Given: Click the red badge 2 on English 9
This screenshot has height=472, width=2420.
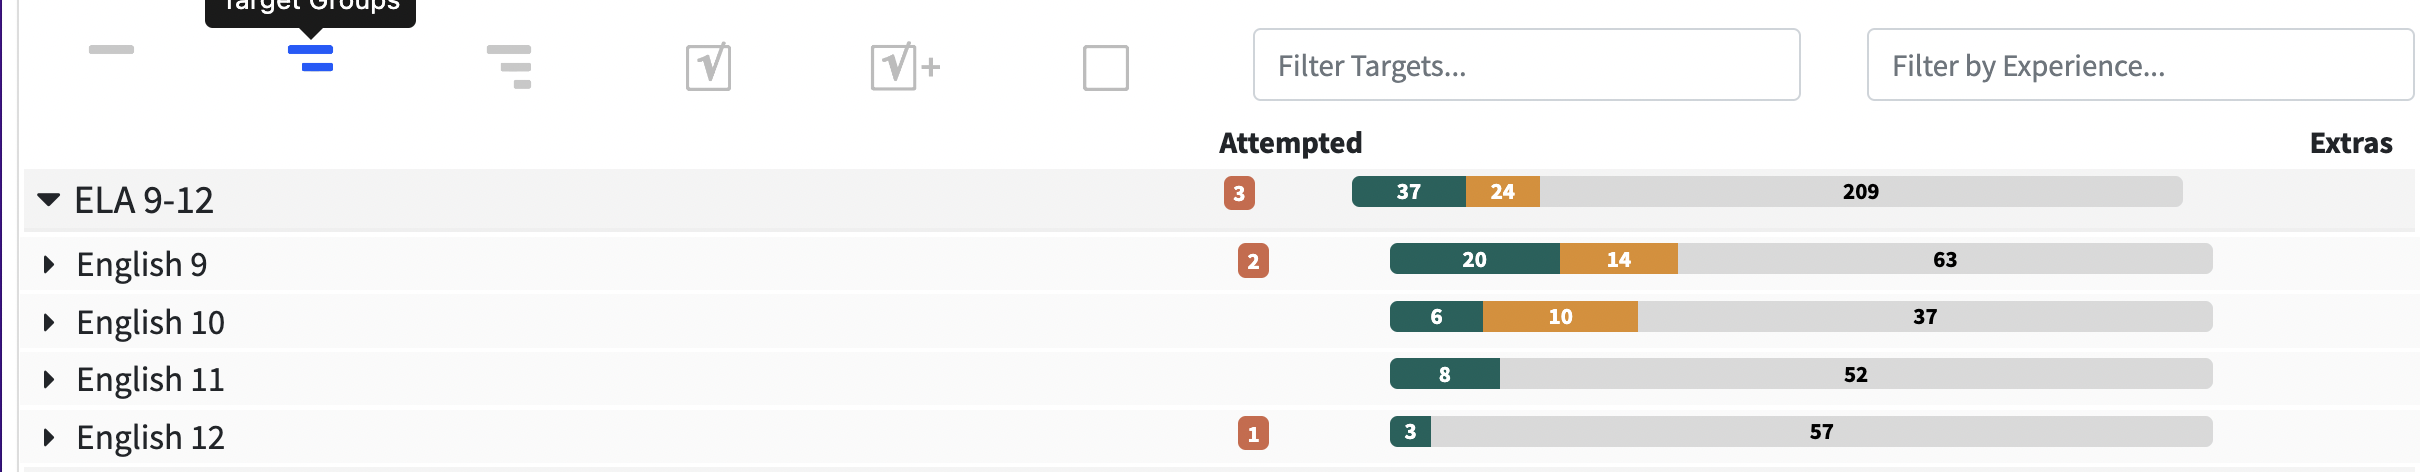Looking at the screenshot, I should [1253, 261].
